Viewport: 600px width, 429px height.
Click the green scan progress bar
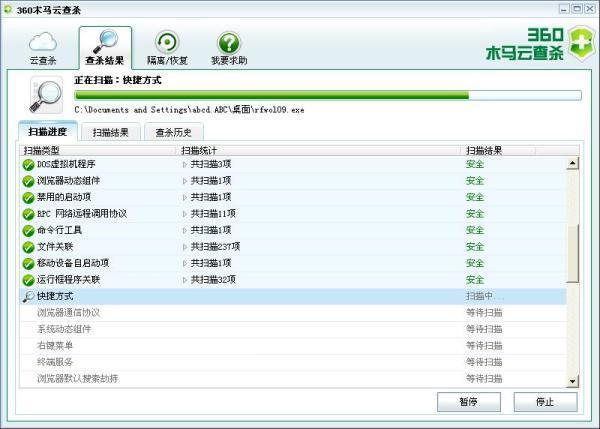(x=328, y=95)
